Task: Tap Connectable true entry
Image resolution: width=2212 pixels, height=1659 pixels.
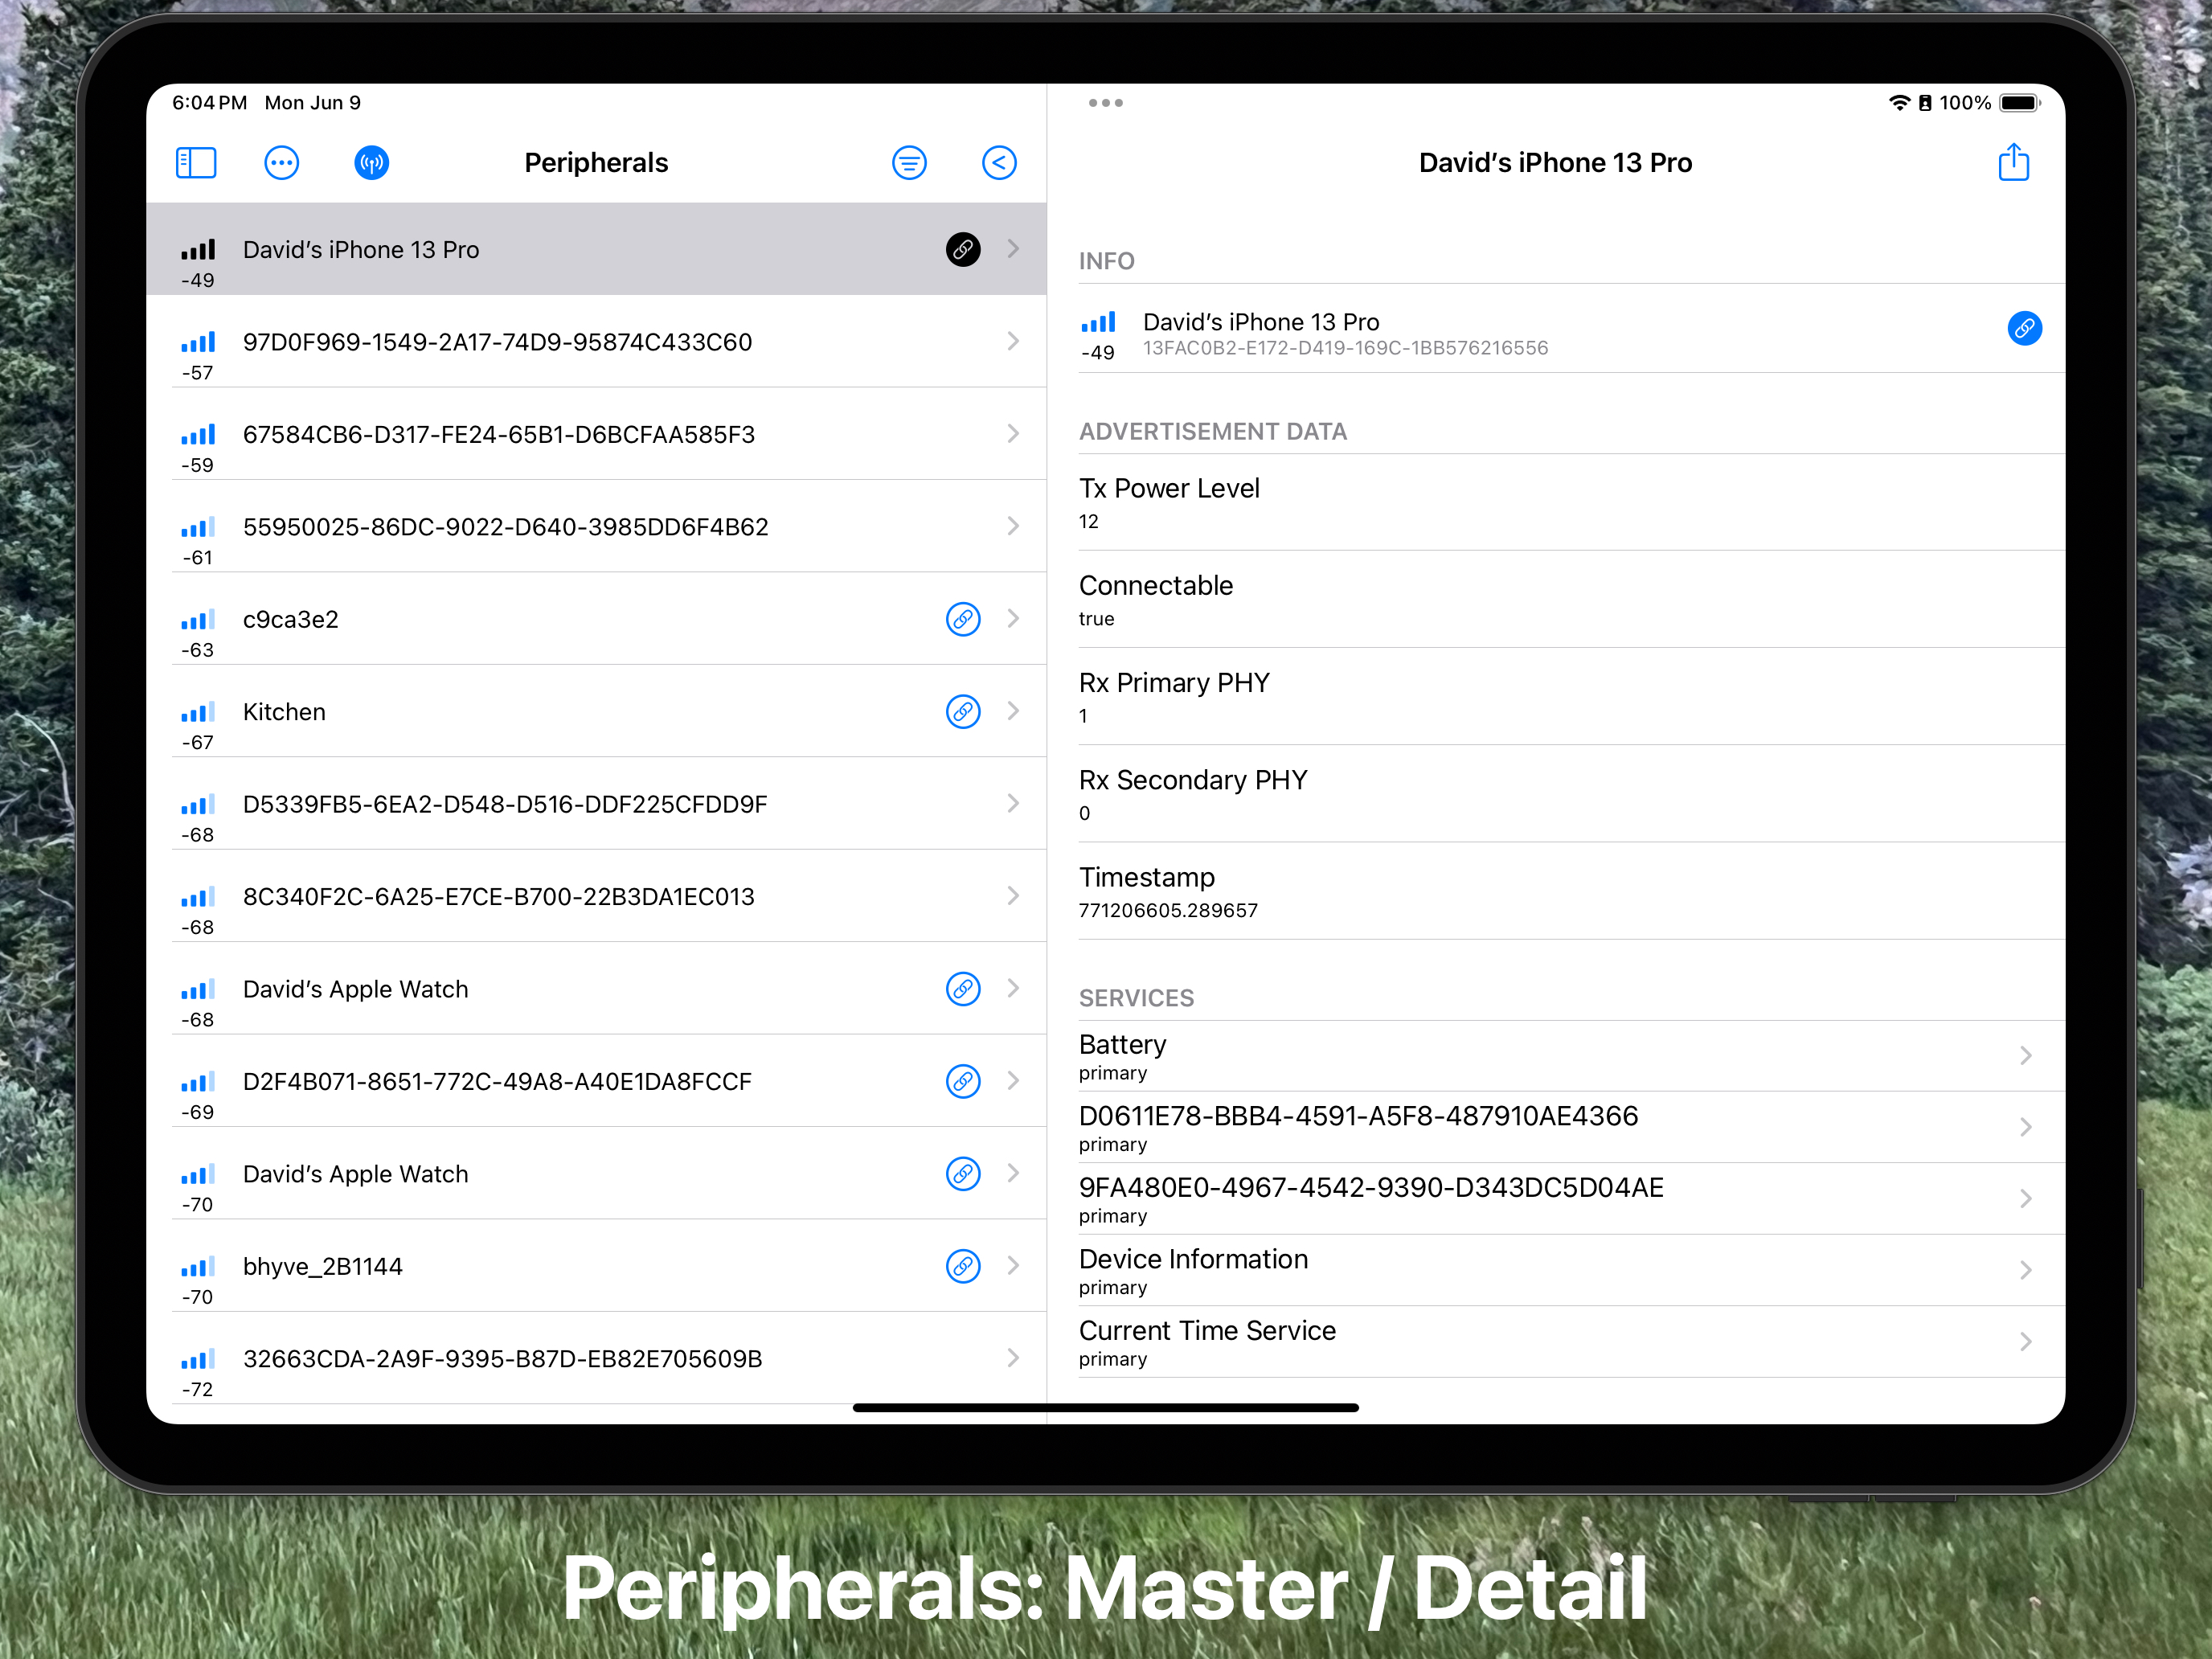Action: tap(1571, 600)
